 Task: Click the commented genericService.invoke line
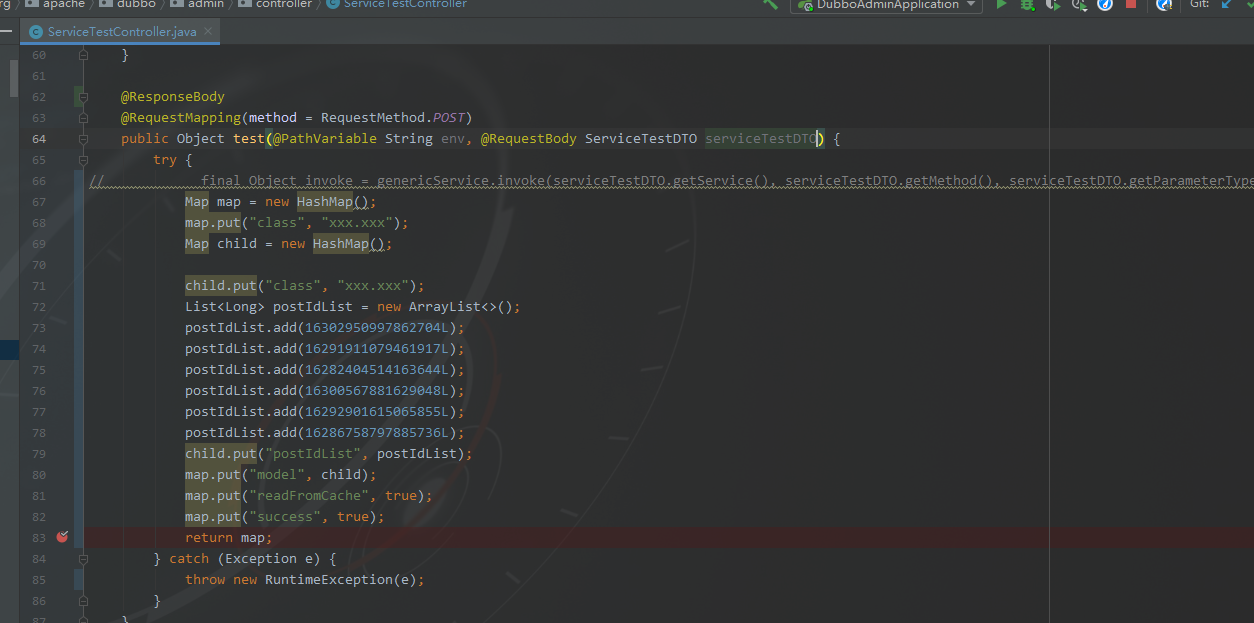(670, 181)
